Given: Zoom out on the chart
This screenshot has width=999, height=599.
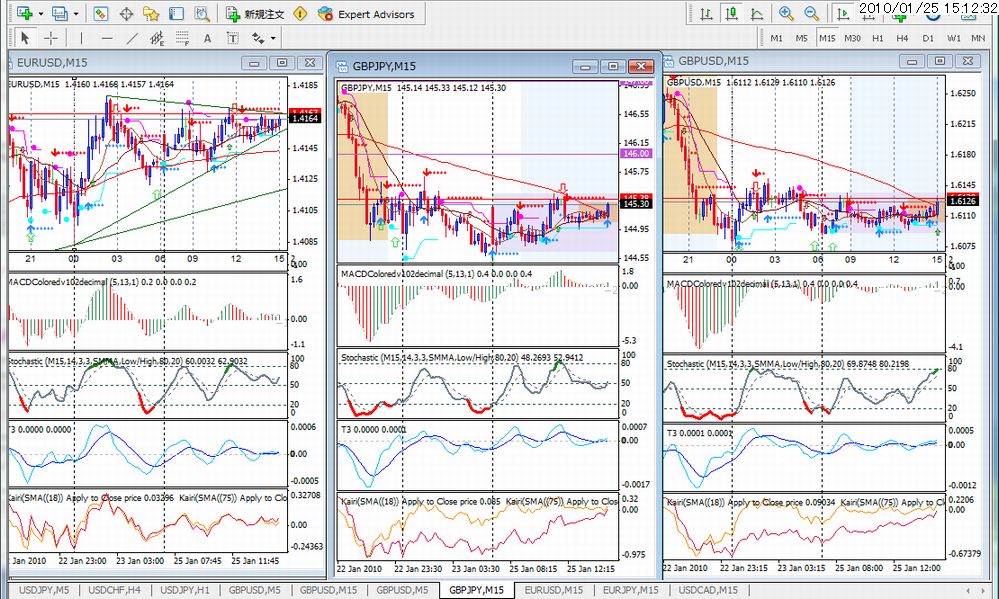Looking at the screenshot, I should coord(811,13).
